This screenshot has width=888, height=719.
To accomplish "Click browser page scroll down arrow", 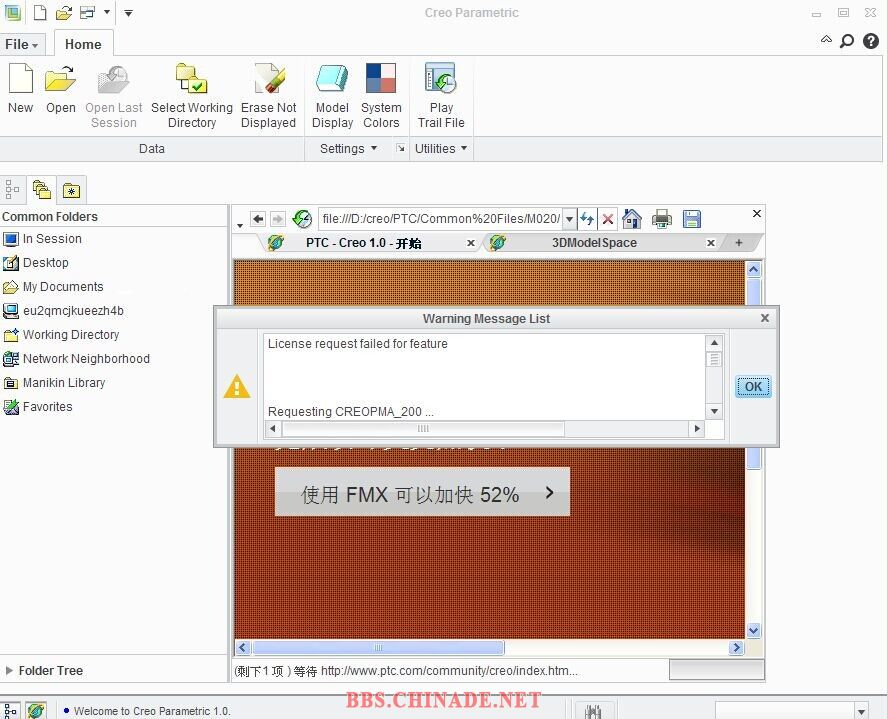I will [x=753, y=630].
